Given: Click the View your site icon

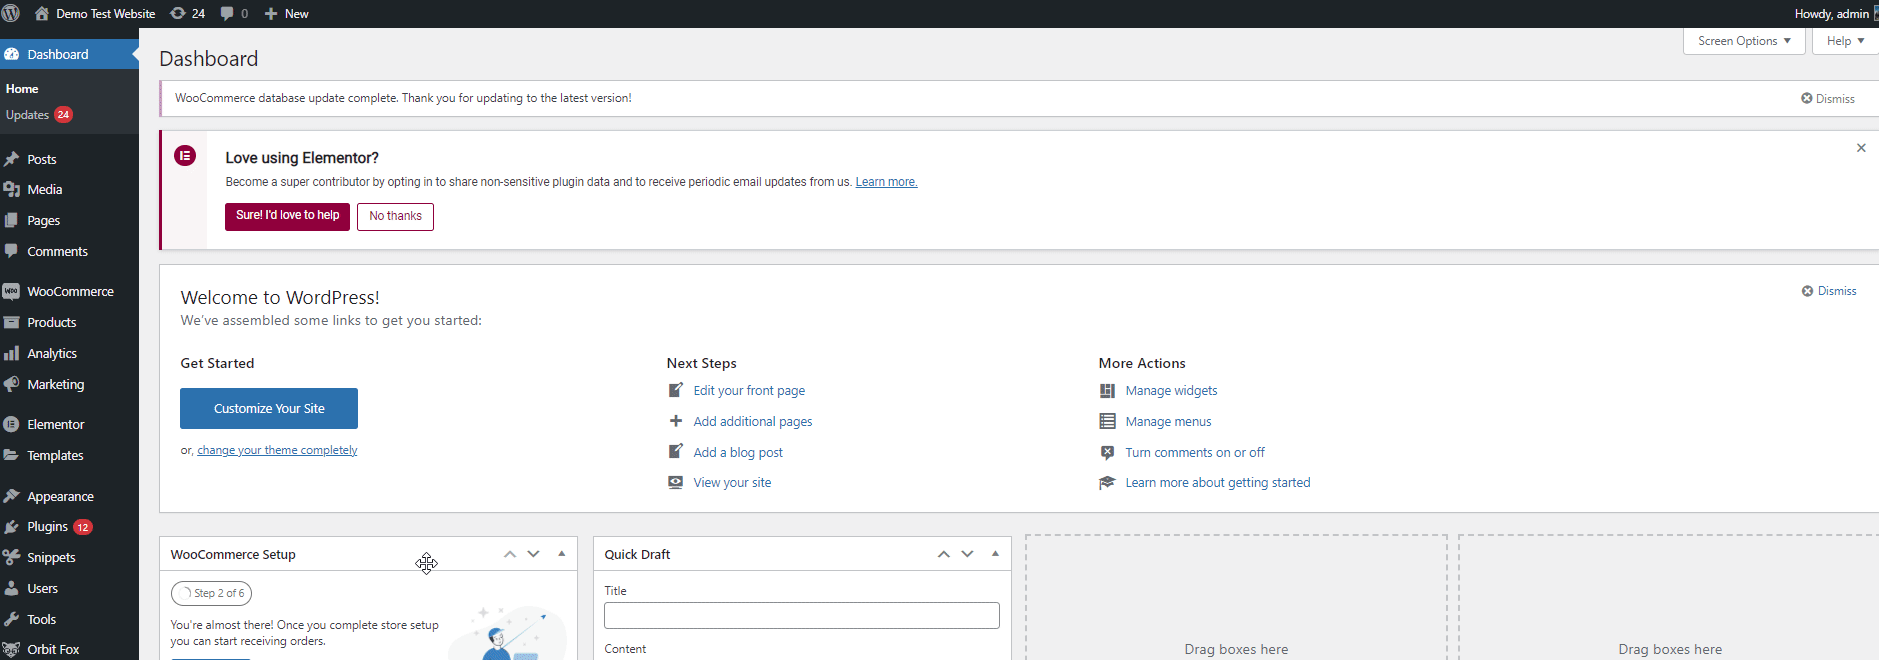Looking at the screenshot, I should point(676,482).
